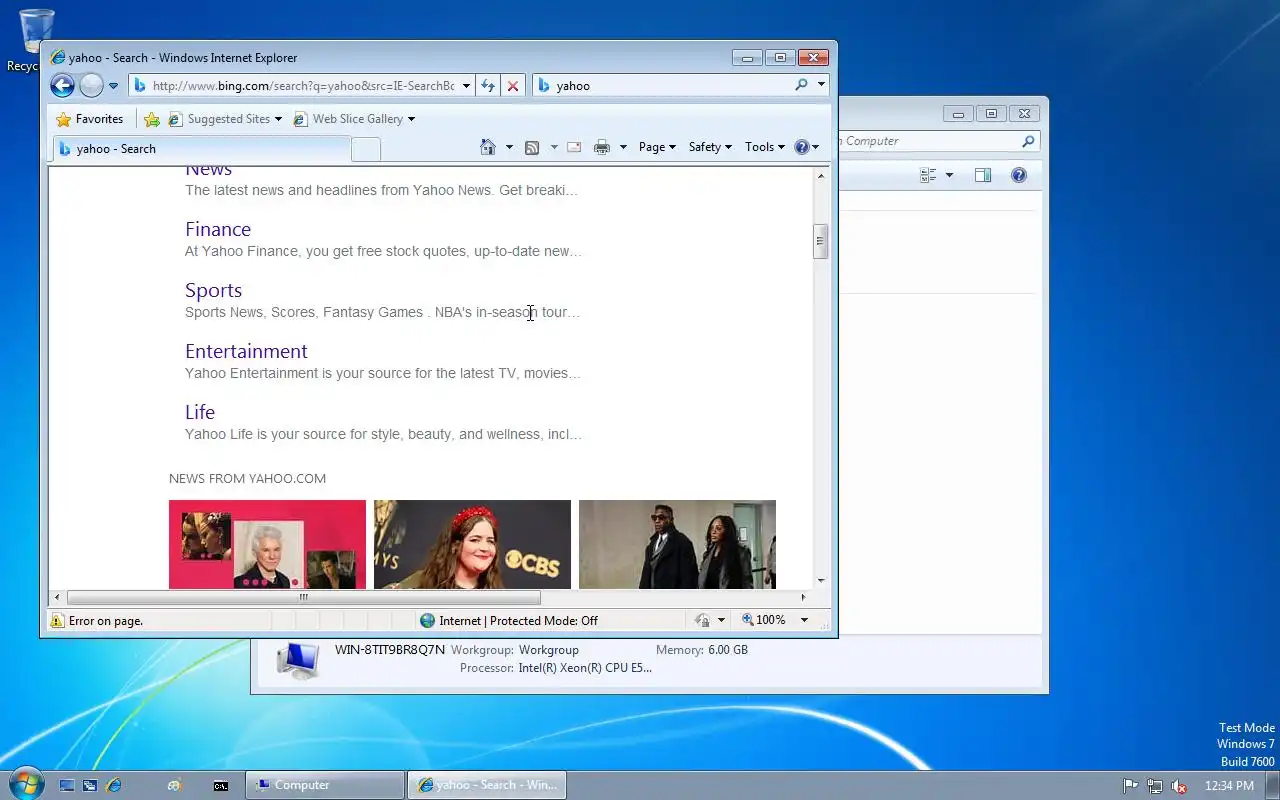Click the Read Mail envelope icon
The image size is (1280, 800).
point(574,147)
